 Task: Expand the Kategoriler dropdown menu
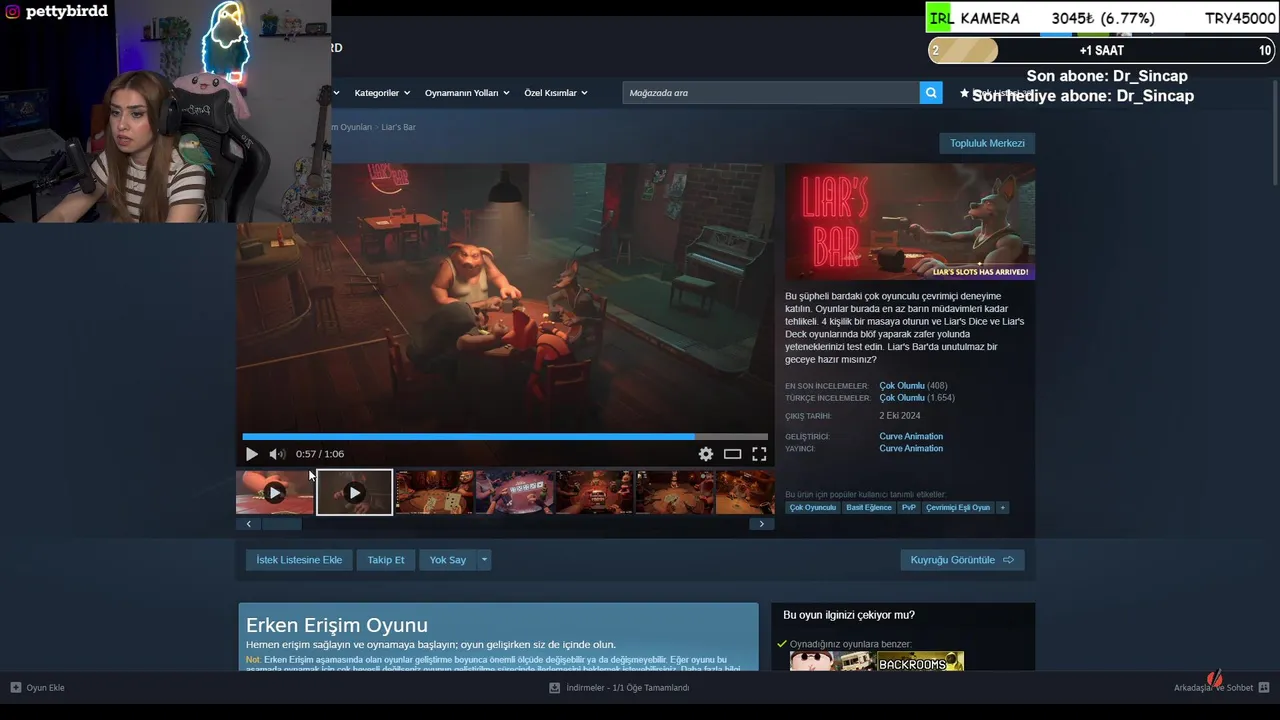(x=382, y=93)
